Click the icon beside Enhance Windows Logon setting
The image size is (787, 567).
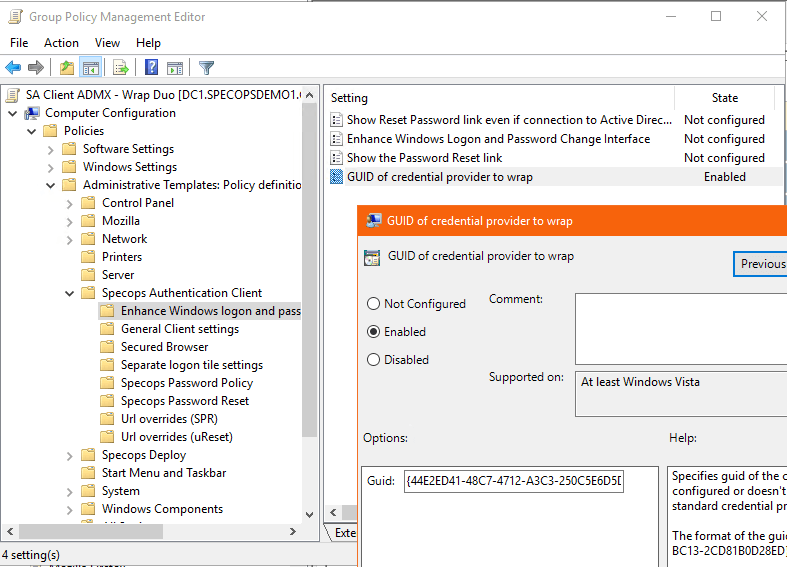click(336, 139)
